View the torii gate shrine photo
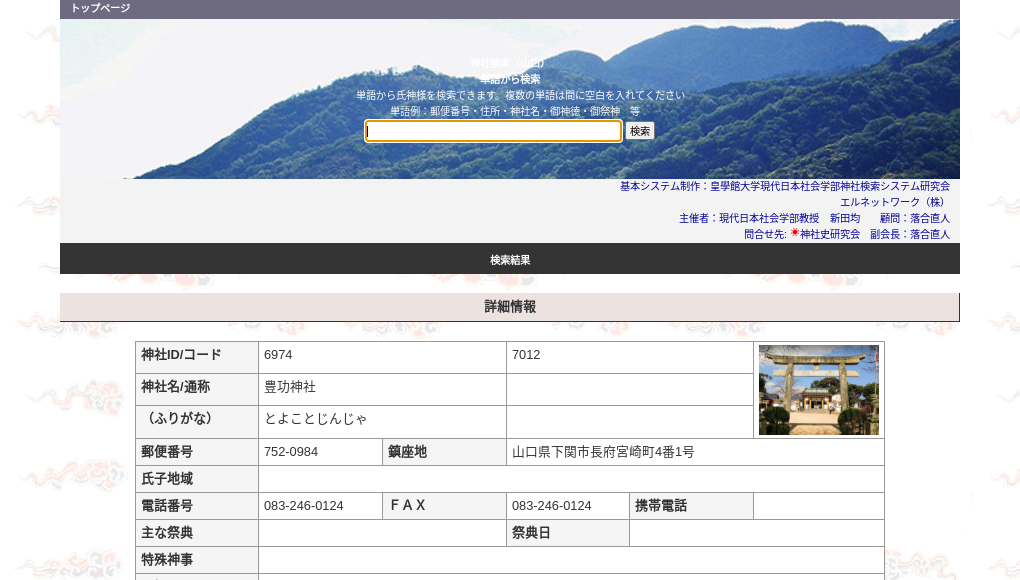 click(818, 389)
